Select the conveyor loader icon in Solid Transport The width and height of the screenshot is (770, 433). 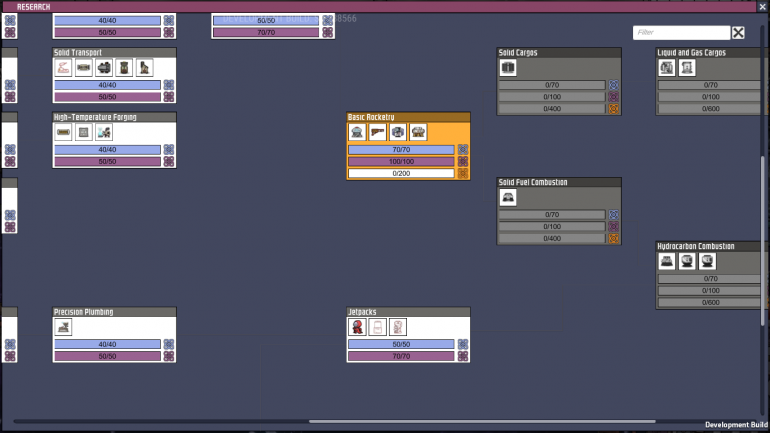[104, 68]
